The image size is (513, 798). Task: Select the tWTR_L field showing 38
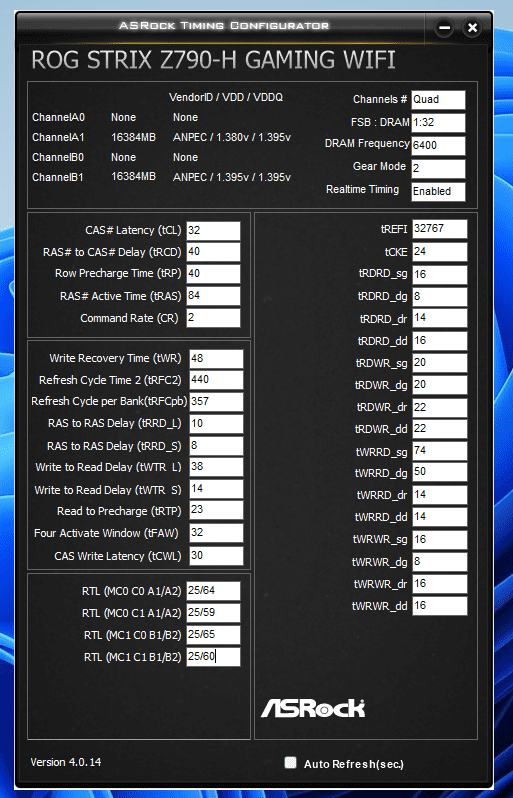point(216,467)
